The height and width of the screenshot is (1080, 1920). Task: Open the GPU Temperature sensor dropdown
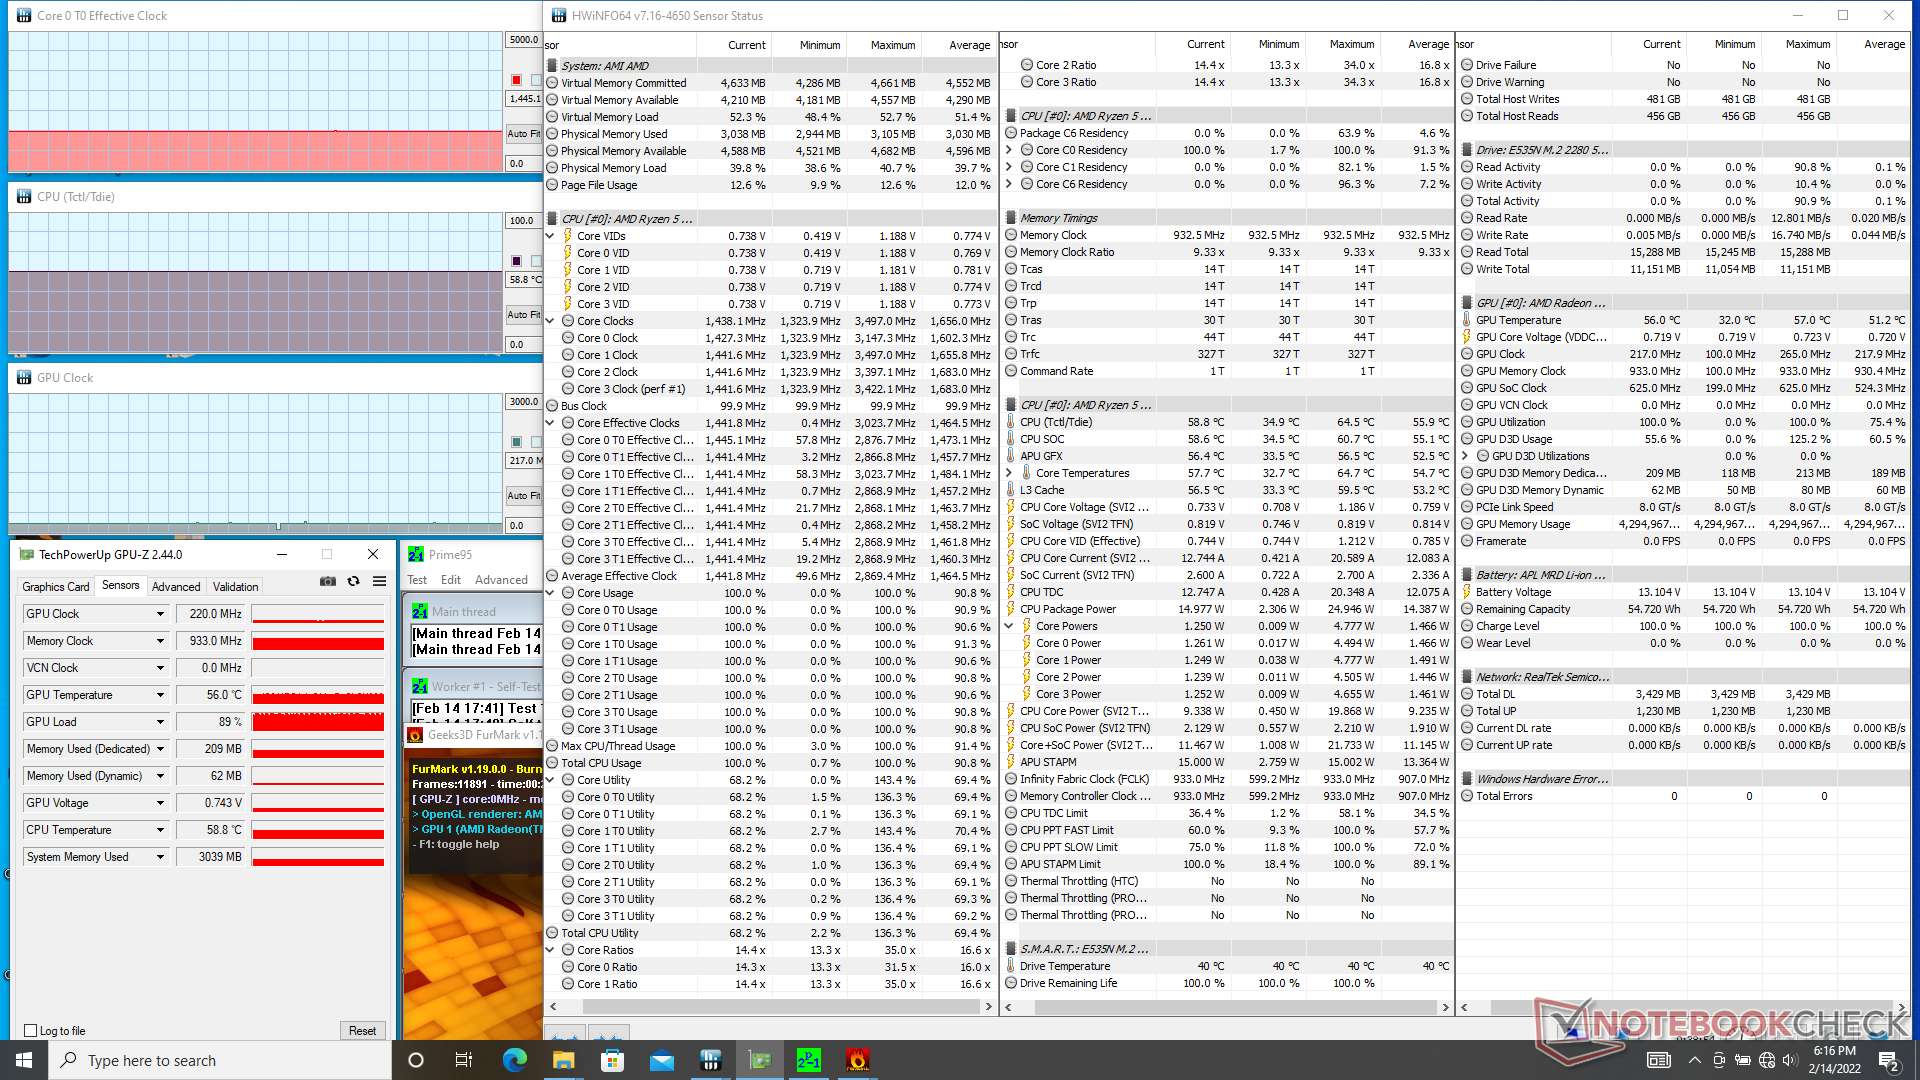(159, 695)
